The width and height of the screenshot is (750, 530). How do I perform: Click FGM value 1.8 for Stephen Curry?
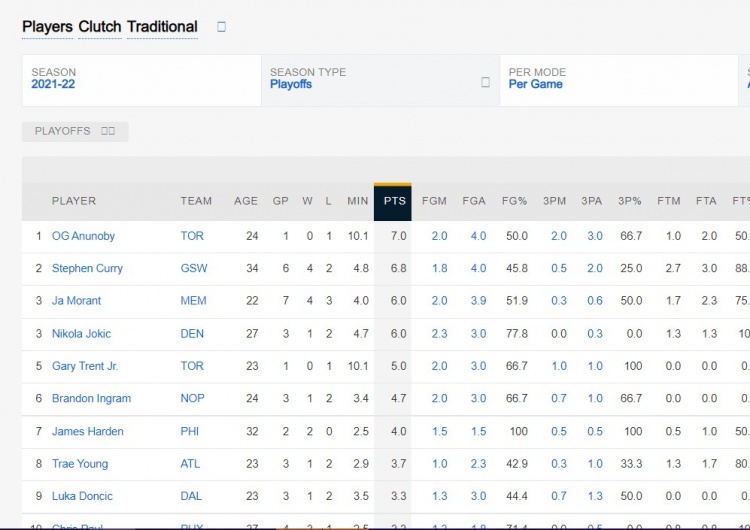(439, 268)
